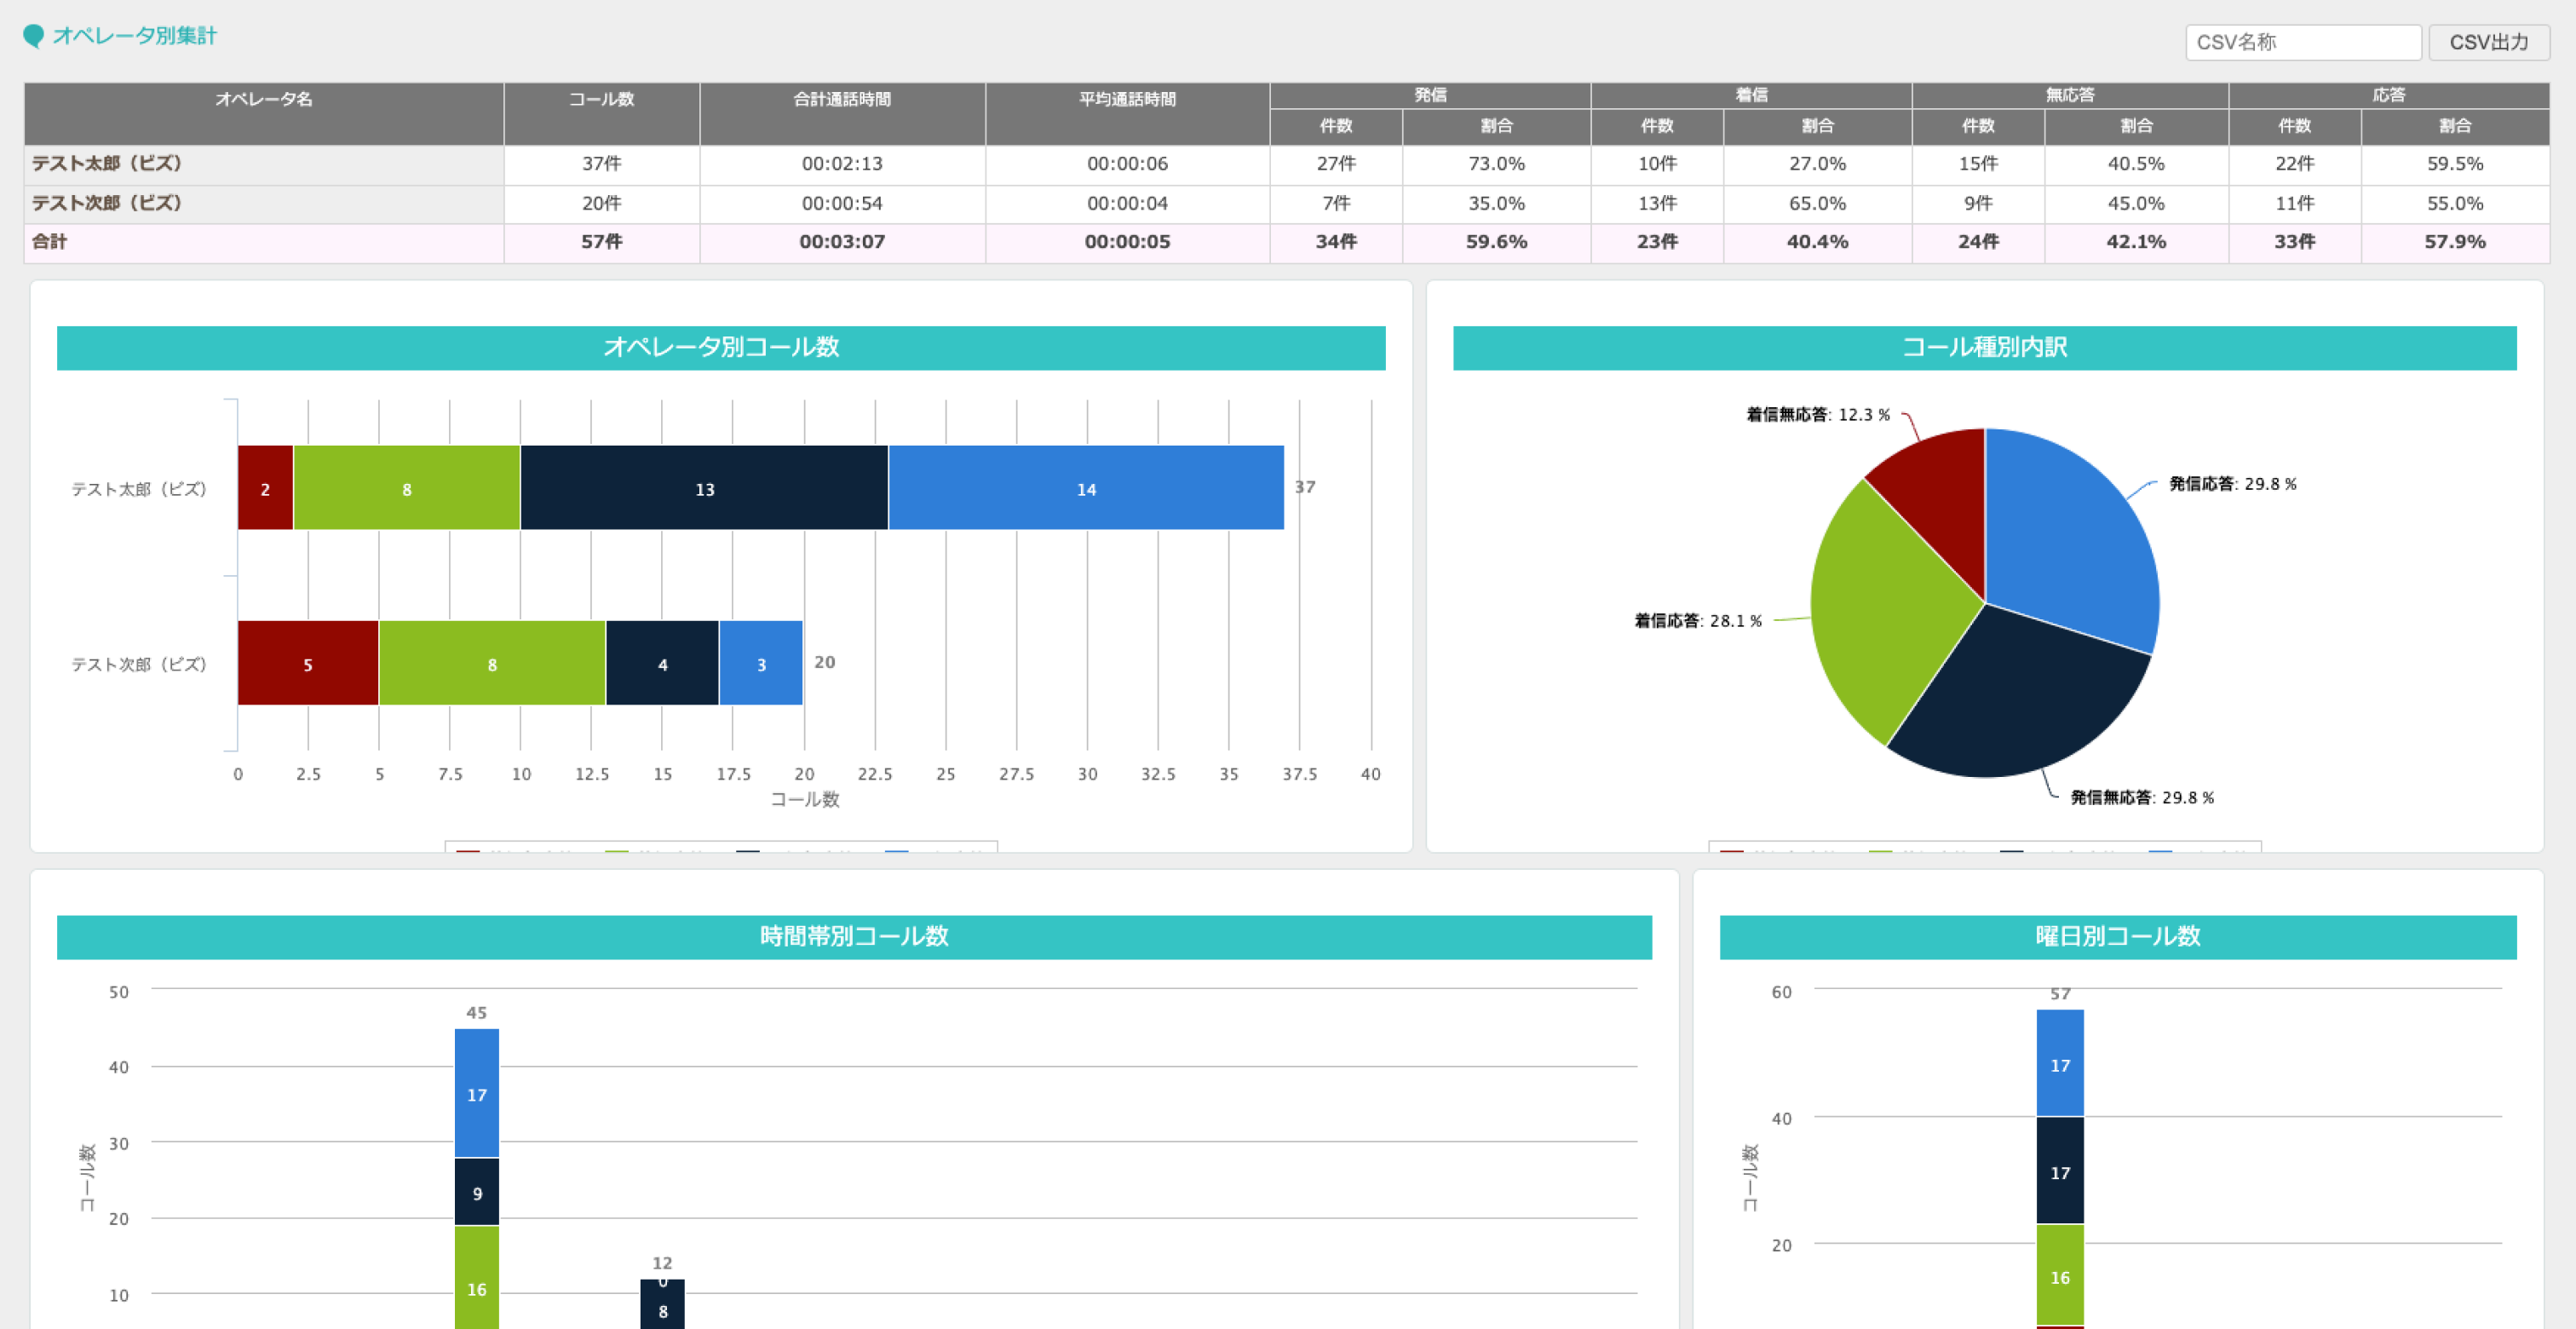The width and height of the screenshot is (2576, 1329).
Task: Click the 着信応答: 28.1 % pie label
Action: 1698,621
